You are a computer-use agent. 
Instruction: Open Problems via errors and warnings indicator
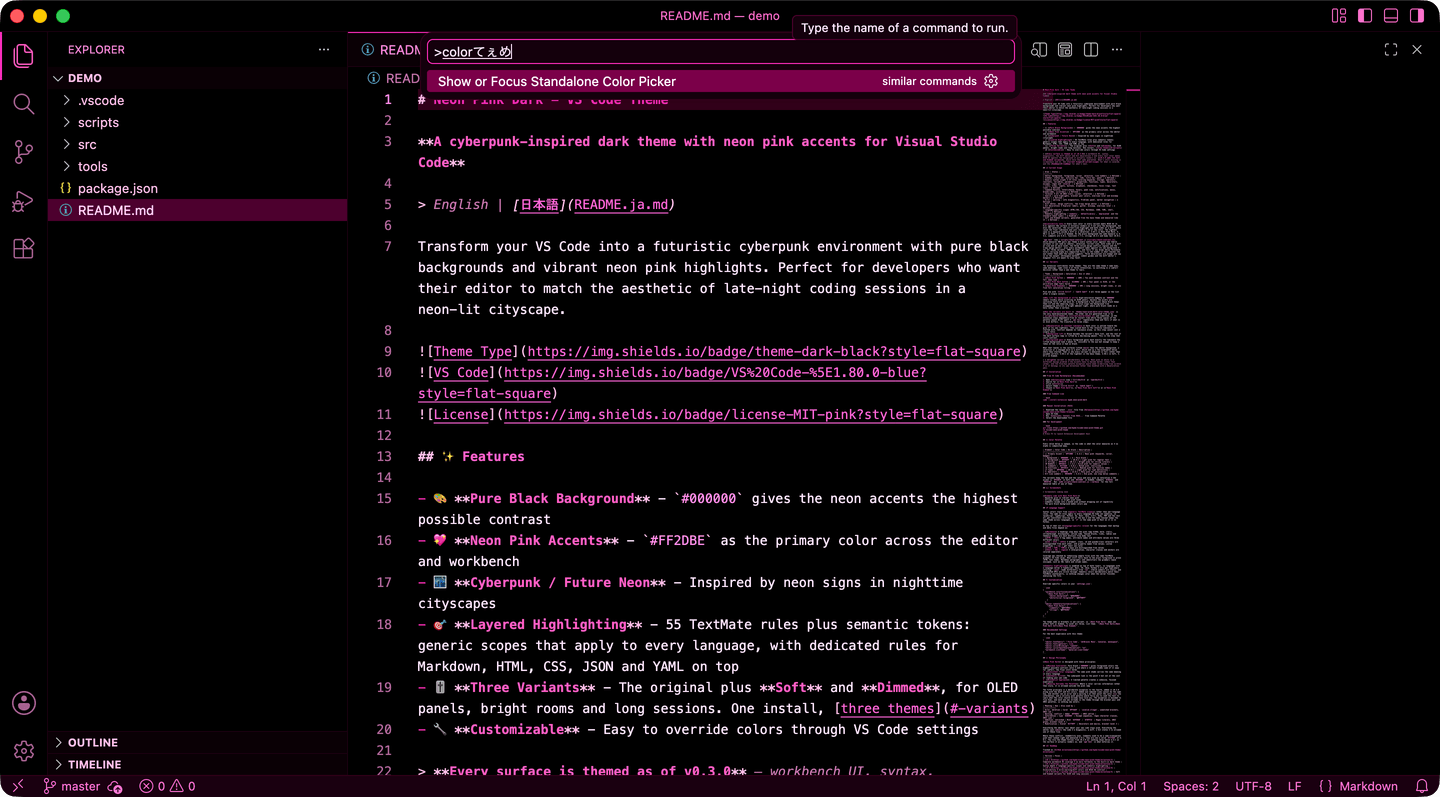pyautogui.click(x=167, y=786)
